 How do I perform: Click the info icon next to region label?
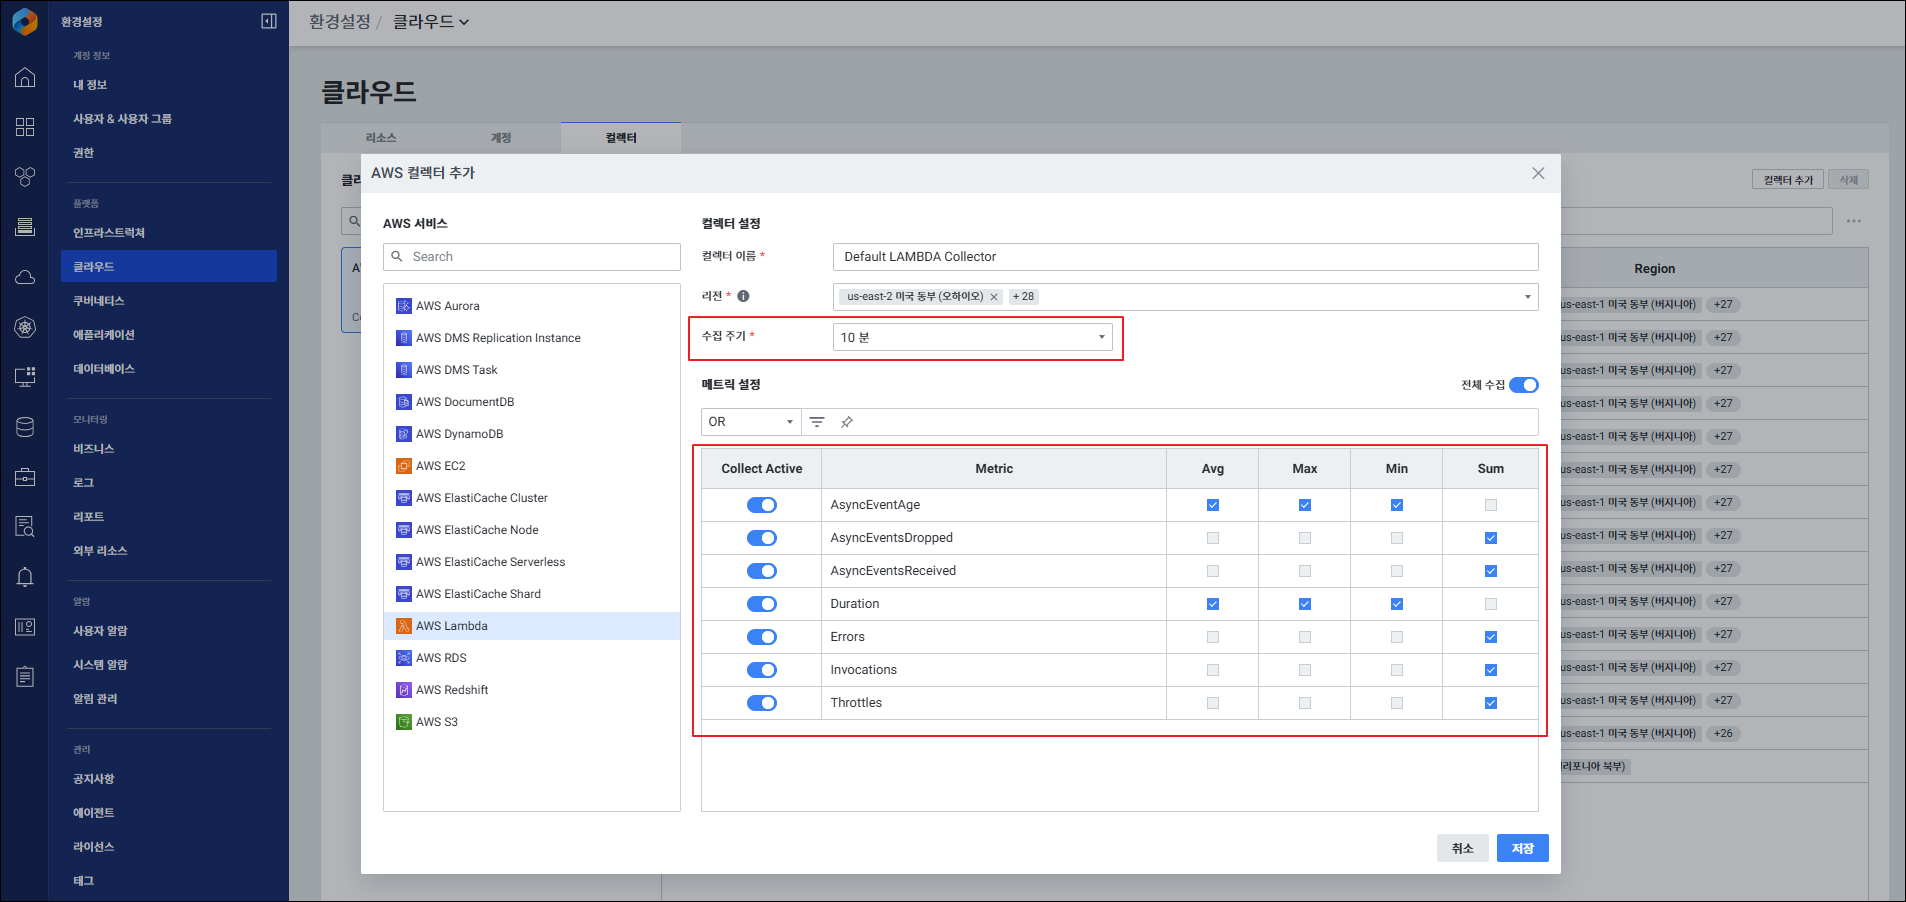point(743,296)
